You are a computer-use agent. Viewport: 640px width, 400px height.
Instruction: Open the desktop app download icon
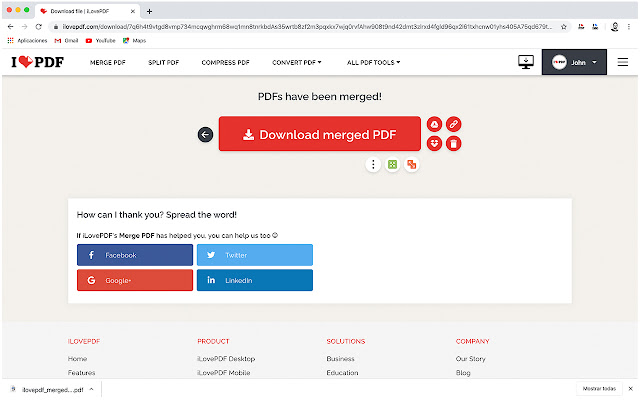tap(526, 62)
